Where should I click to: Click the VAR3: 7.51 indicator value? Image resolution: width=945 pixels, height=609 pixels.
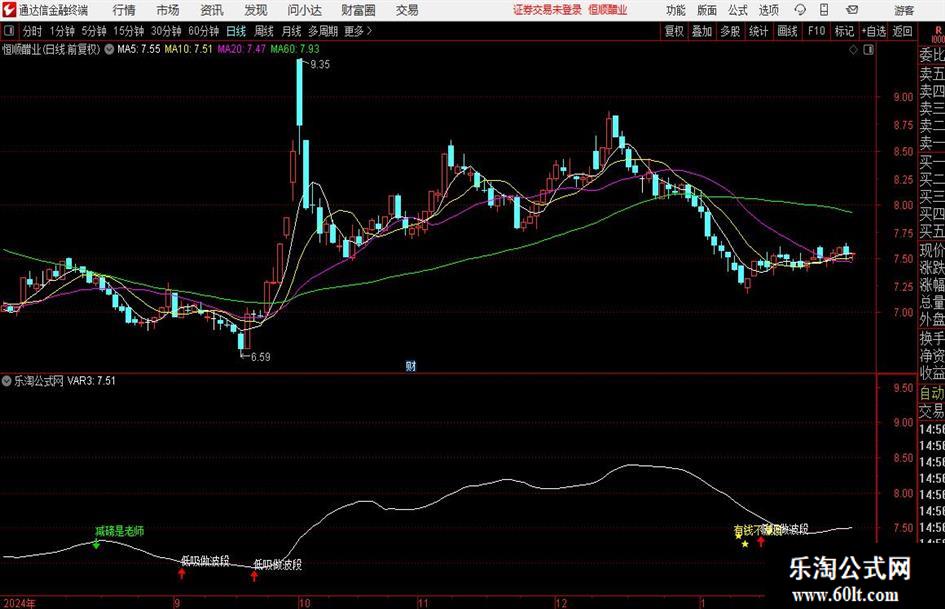[91, 380]
